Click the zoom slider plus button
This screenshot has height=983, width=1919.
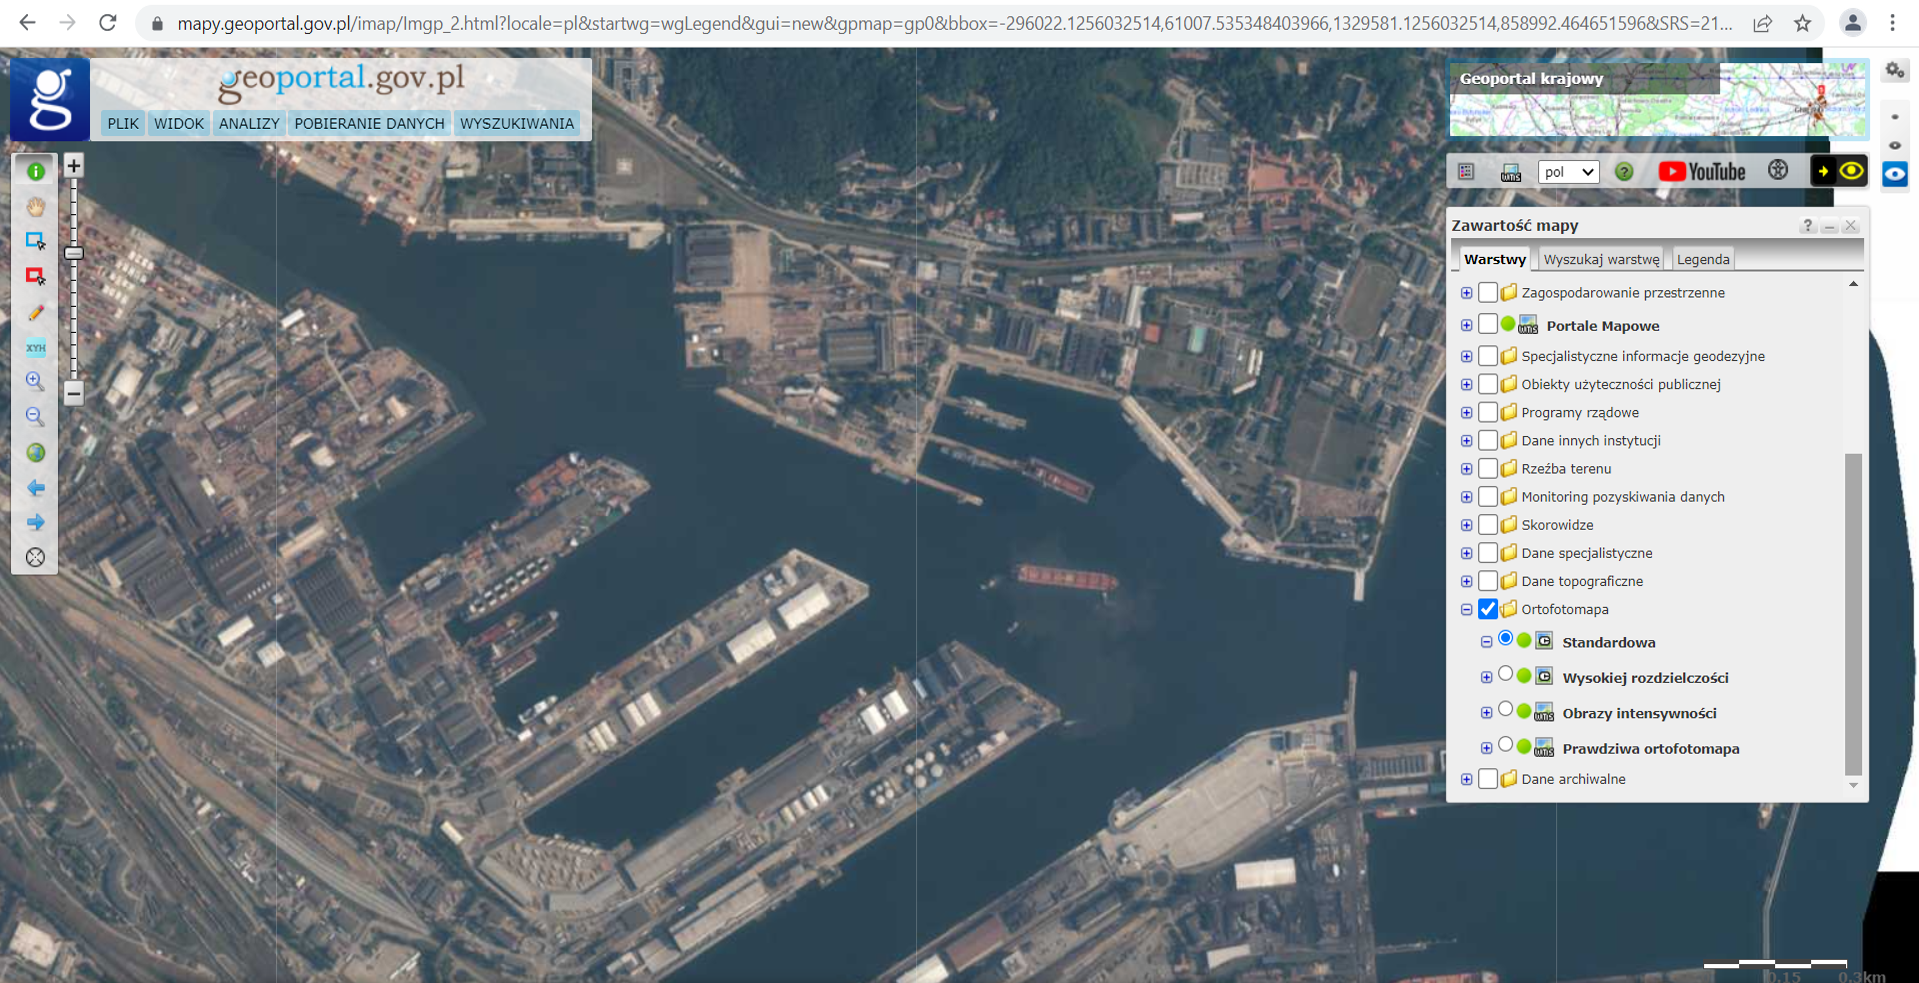[x=73, y=166]
